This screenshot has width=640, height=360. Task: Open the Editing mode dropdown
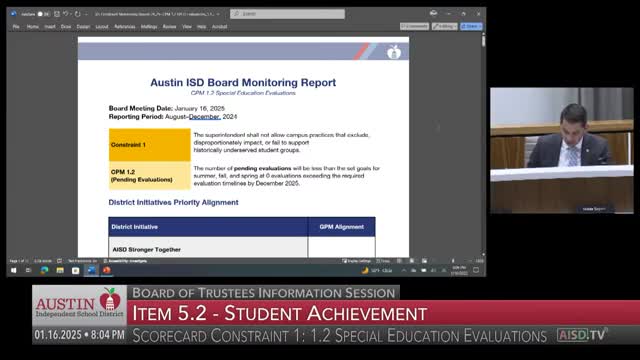444,26
